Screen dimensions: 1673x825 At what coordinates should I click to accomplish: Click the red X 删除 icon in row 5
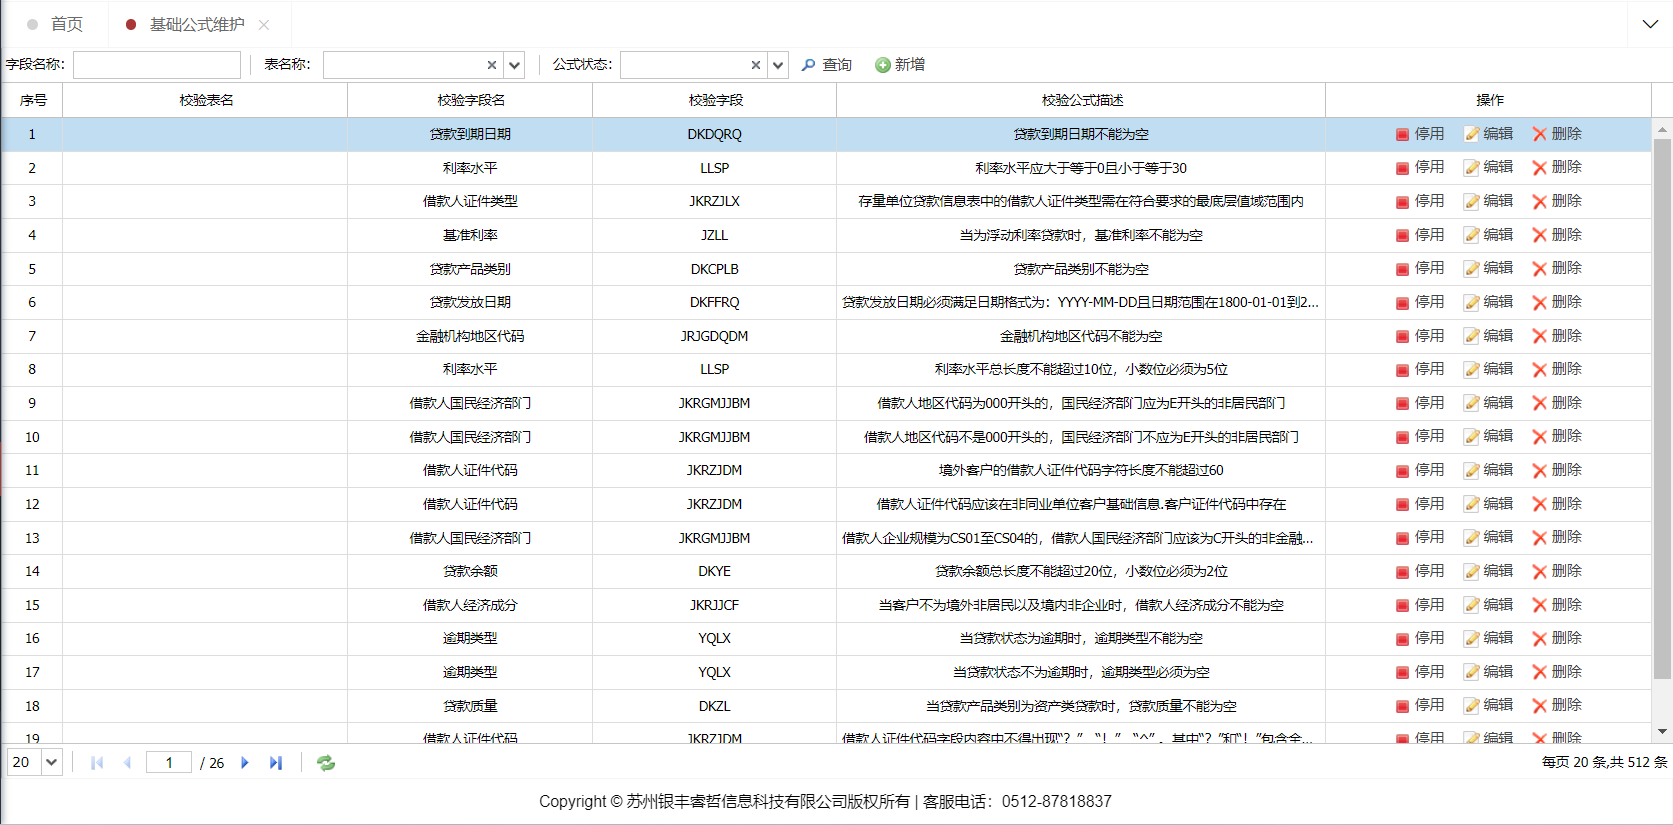(x=1539, y=269)
